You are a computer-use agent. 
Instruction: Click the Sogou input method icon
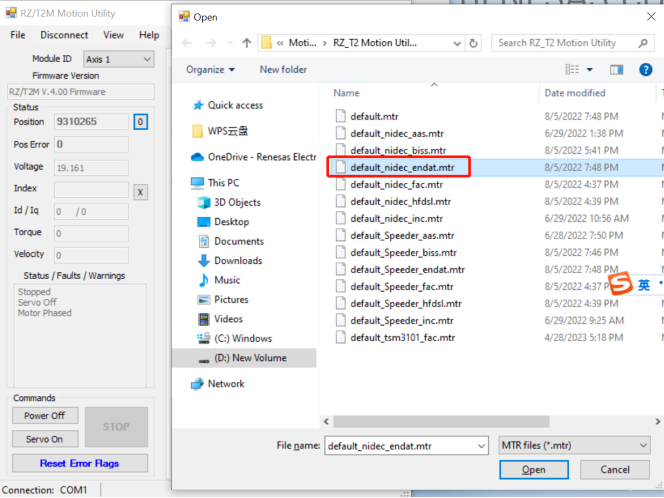click(622, 285)
